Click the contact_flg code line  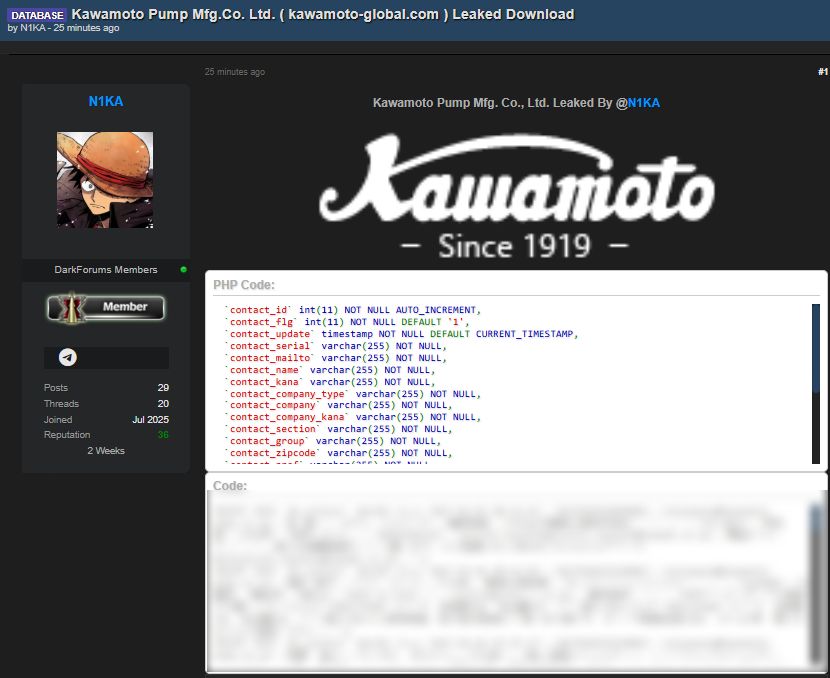click(347, 322)
